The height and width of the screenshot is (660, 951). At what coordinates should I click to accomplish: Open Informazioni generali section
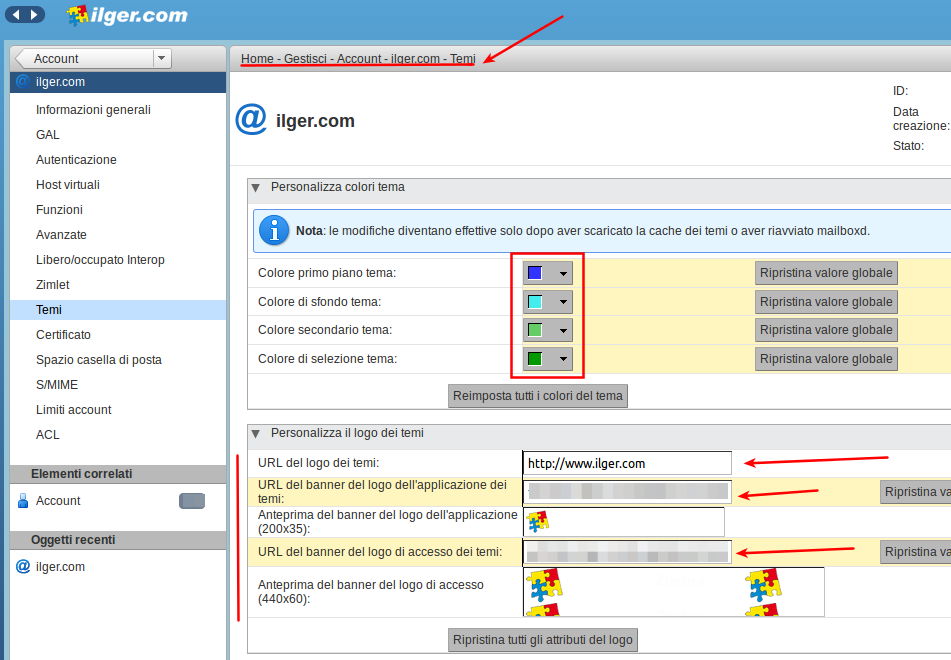(x=93, y=110)
